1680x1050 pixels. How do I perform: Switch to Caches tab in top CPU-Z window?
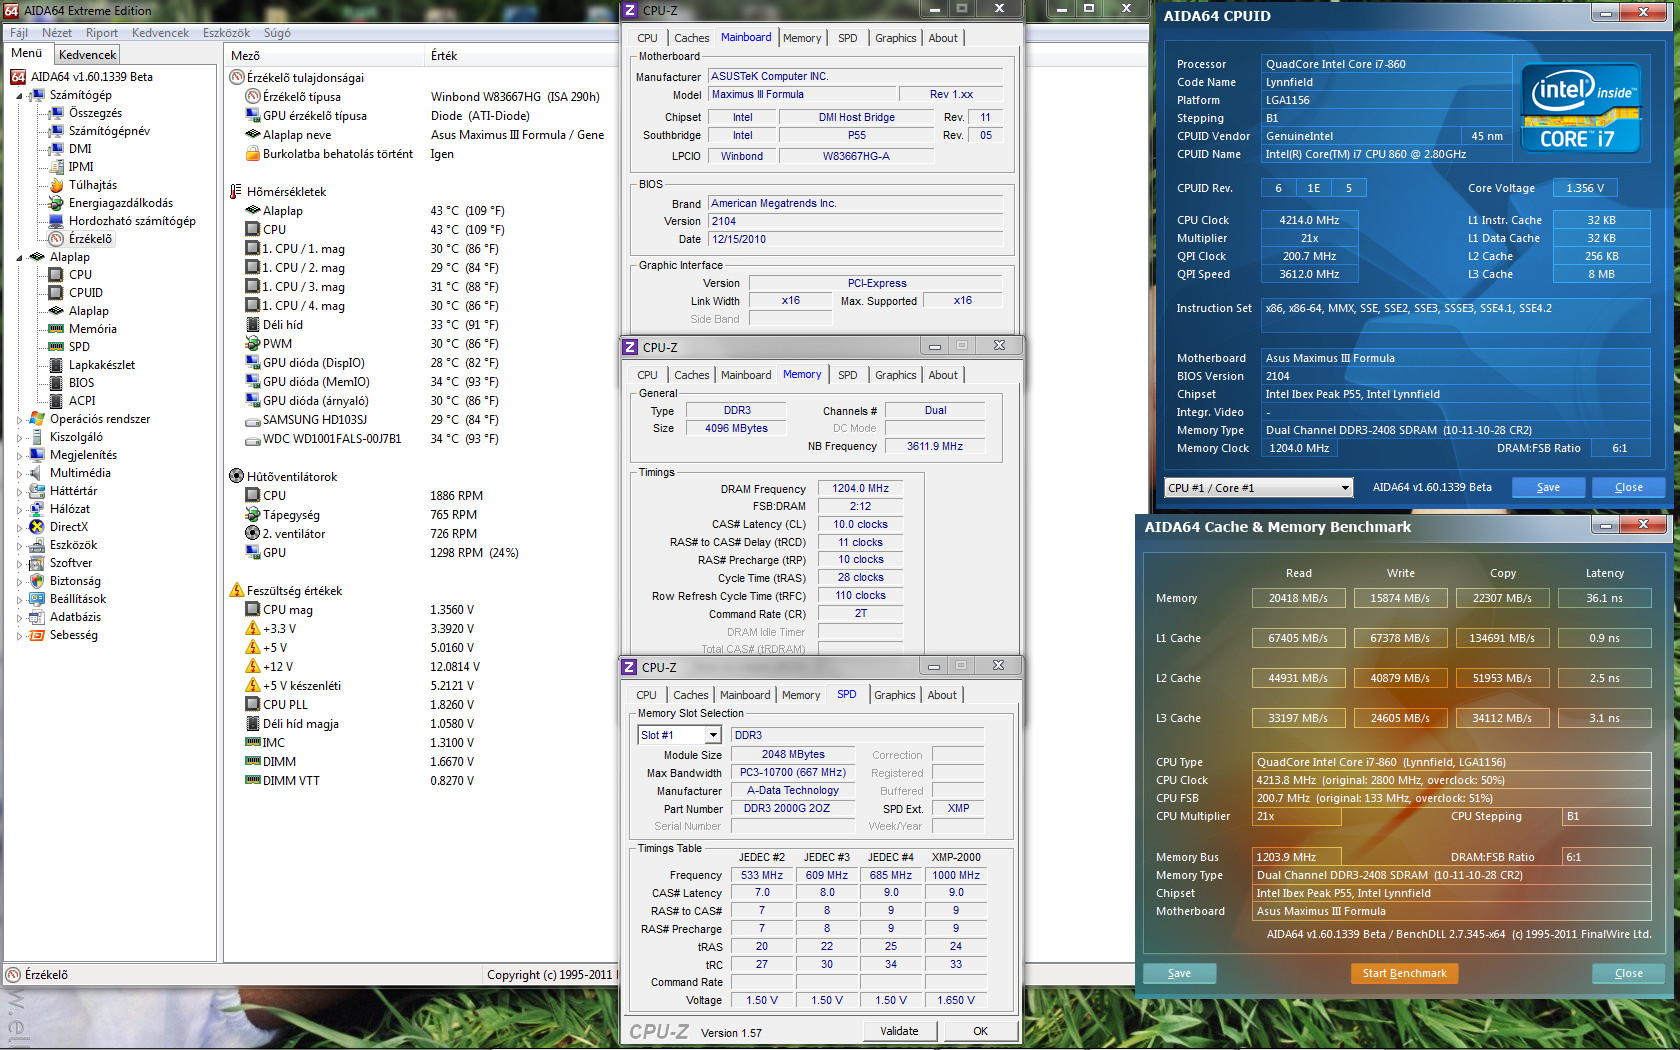(692, 38)
